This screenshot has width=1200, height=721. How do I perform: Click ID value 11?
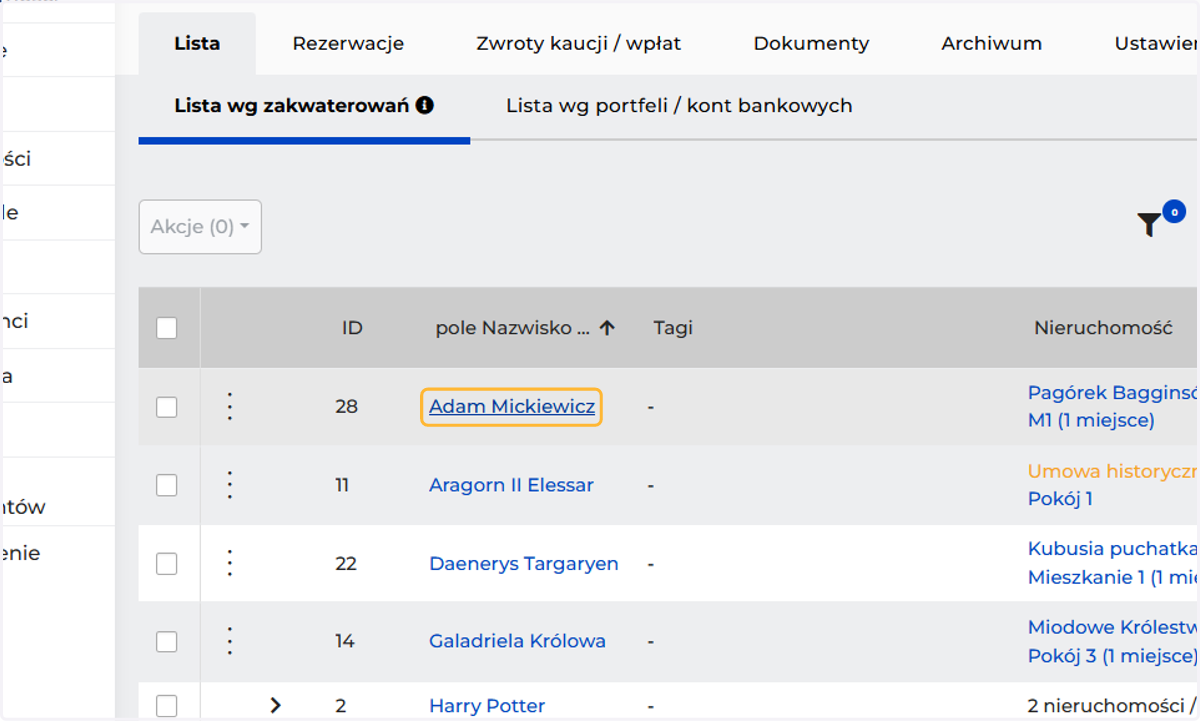342,485
